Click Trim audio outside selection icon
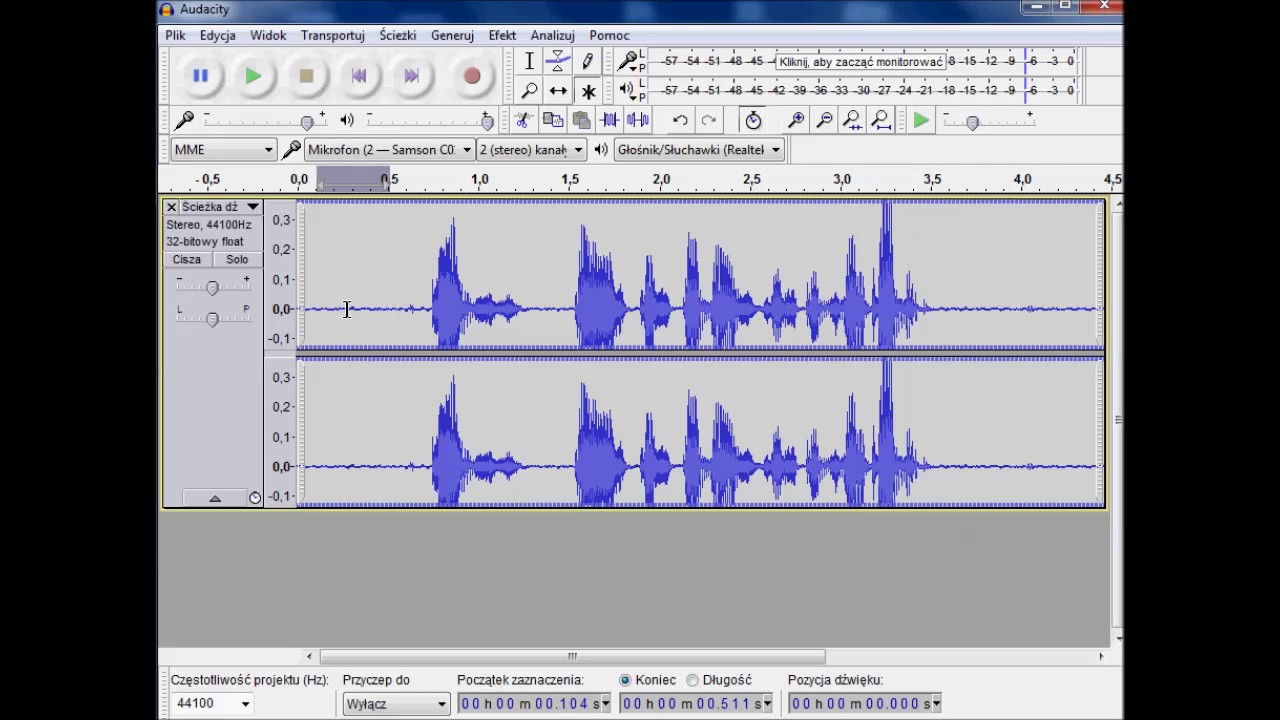The image size is (1280, 720). coord(609,120)
